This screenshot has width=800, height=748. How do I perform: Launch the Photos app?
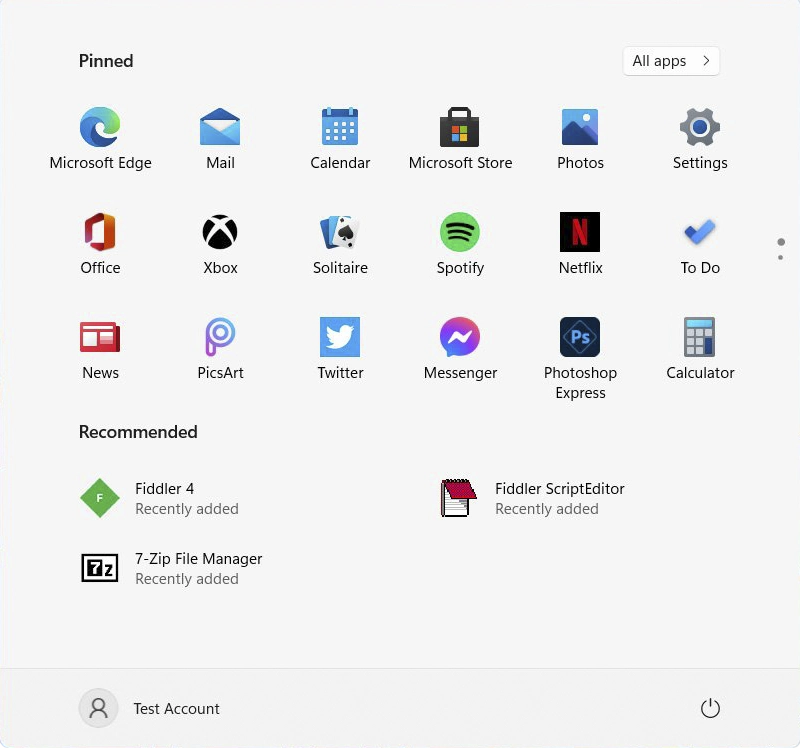(x=580, y=128)
